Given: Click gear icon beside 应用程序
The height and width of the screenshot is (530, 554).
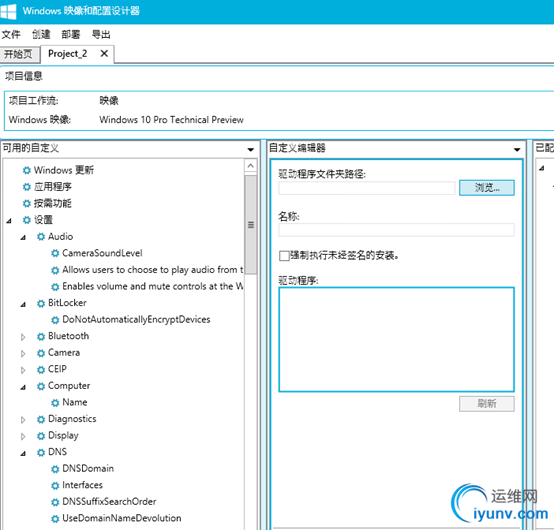Looking at the screenshot, I should tap(27, 187).
